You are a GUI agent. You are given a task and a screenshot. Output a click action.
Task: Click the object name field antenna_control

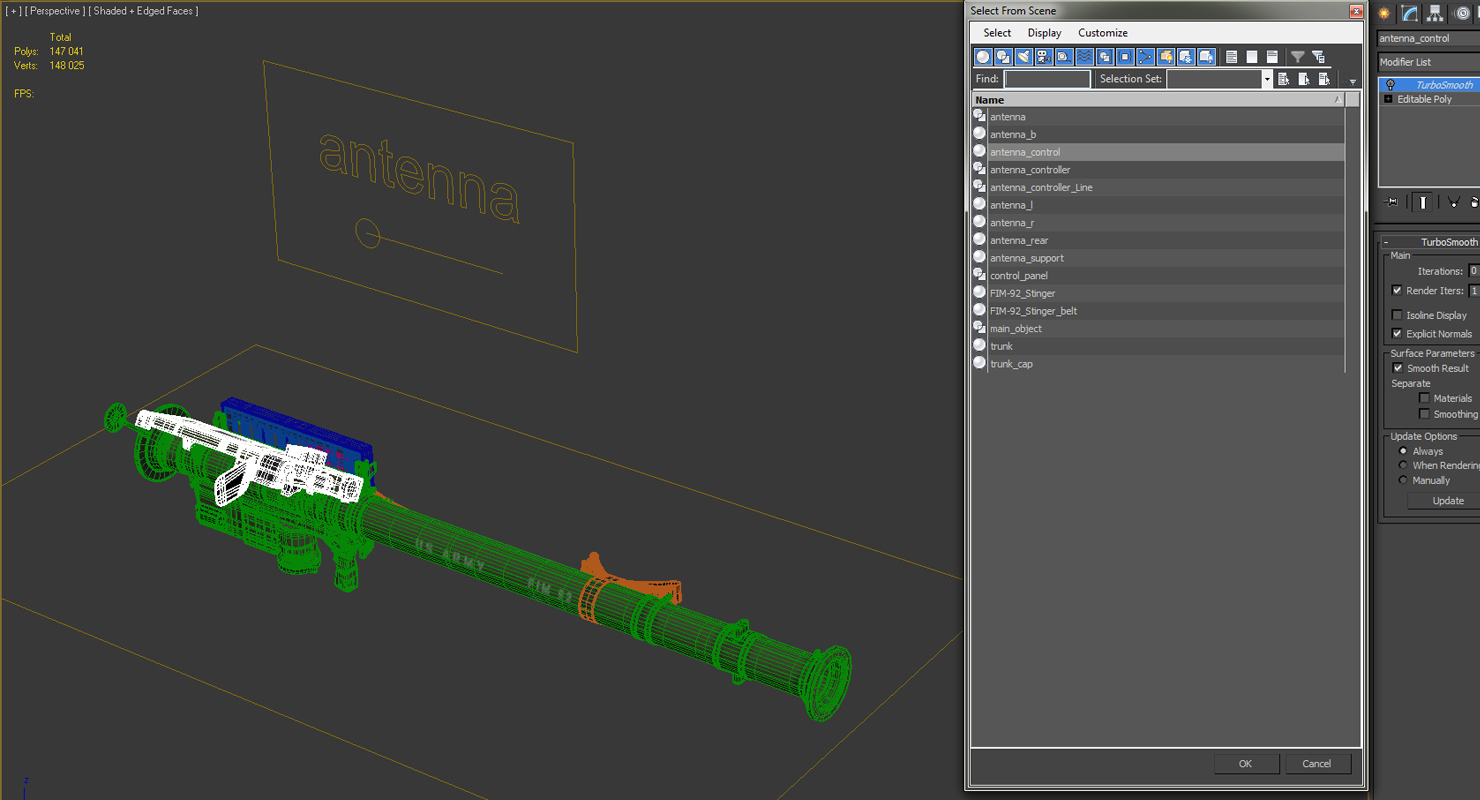1428,38
